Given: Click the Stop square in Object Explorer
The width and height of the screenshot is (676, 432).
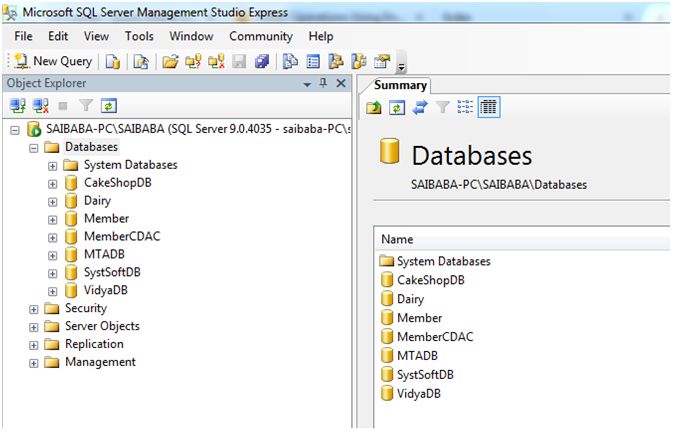Looking at the screenshot, I should click(63, 106).
